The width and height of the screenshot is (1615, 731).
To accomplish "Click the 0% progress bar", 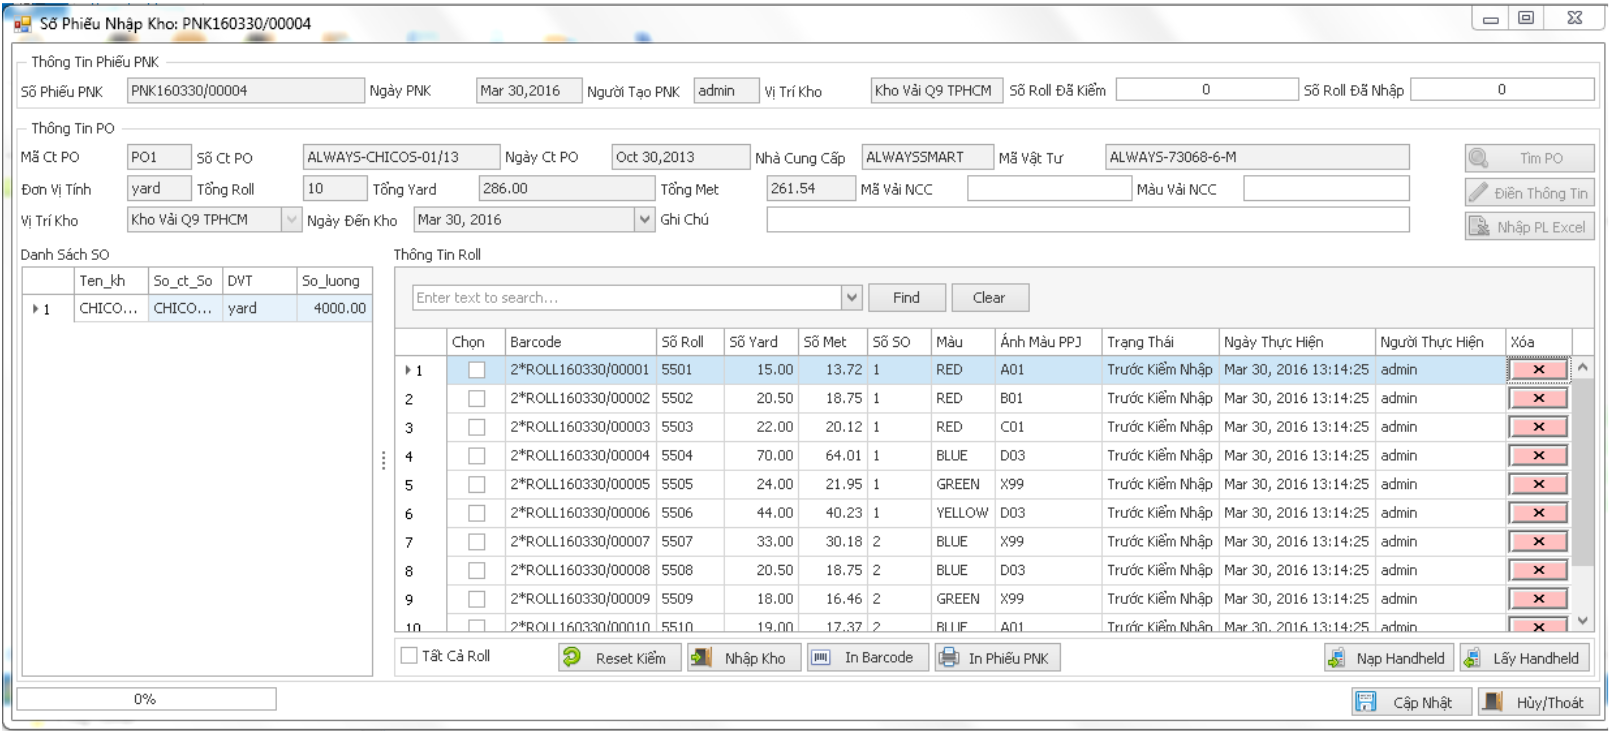I will [x=146, y=699].
